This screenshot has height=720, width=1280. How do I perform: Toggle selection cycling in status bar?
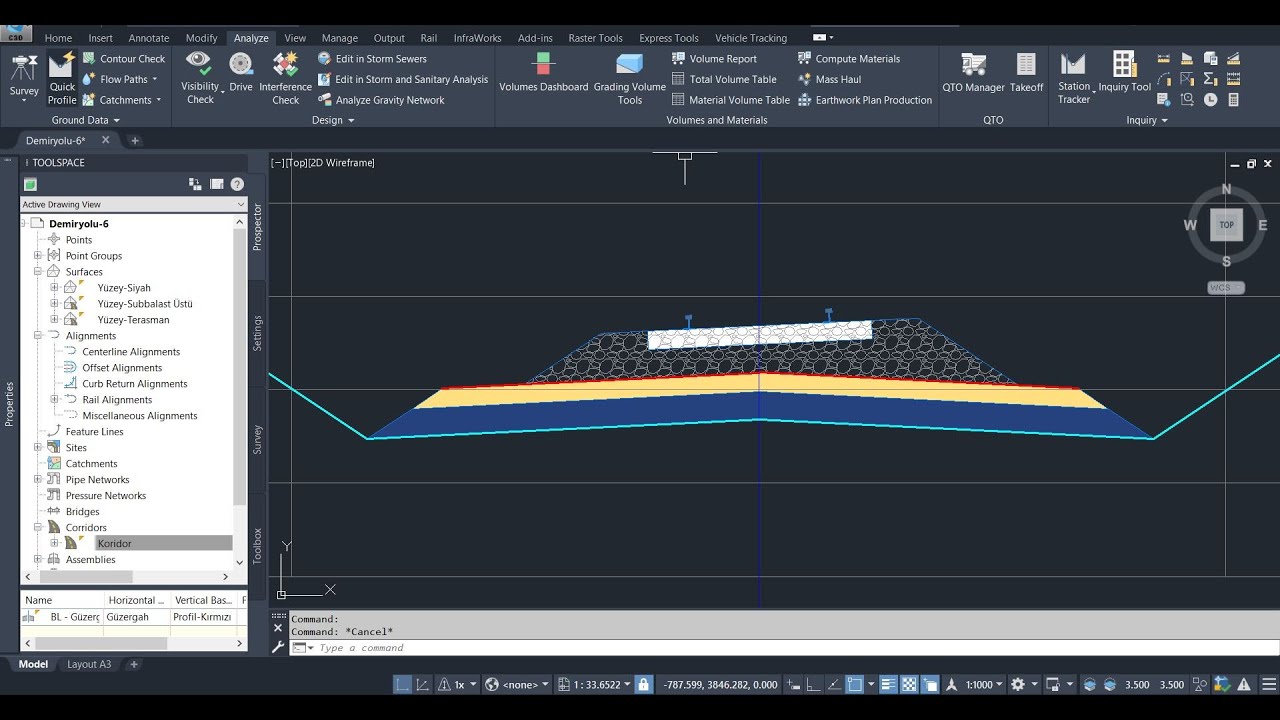(930, 685)
